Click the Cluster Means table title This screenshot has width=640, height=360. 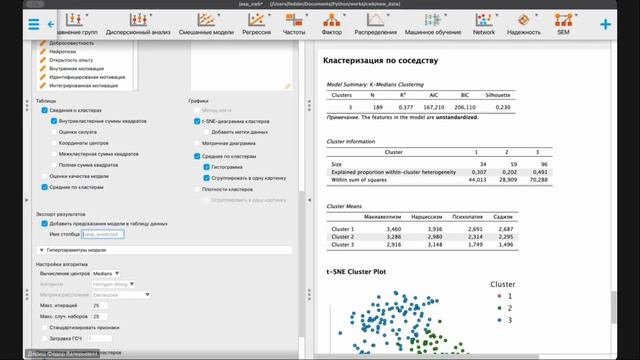point(344,207)
